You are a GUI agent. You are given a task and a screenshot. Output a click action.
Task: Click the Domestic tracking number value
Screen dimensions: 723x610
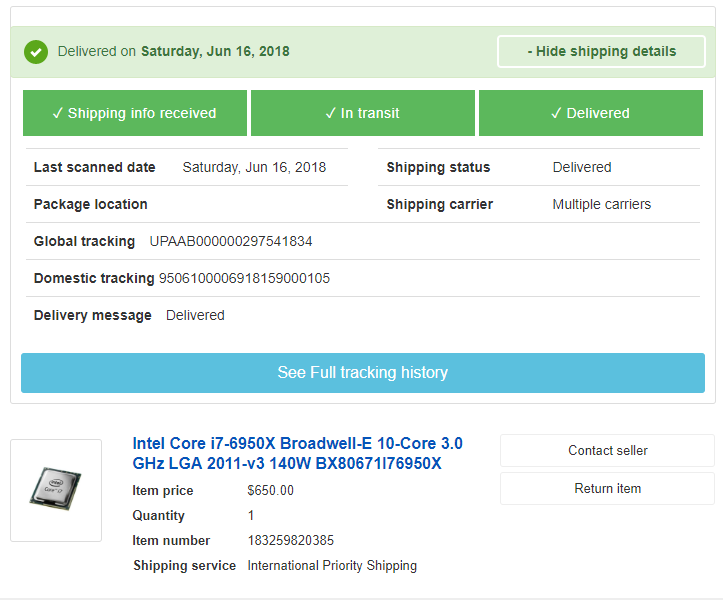244,278
